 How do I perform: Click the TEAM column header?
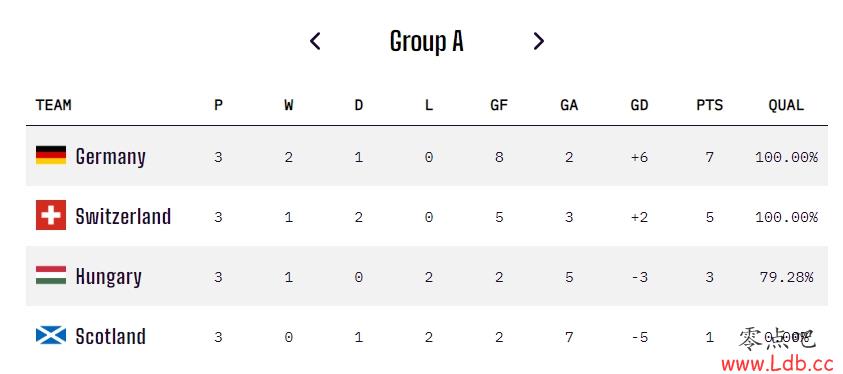[53, 105]
